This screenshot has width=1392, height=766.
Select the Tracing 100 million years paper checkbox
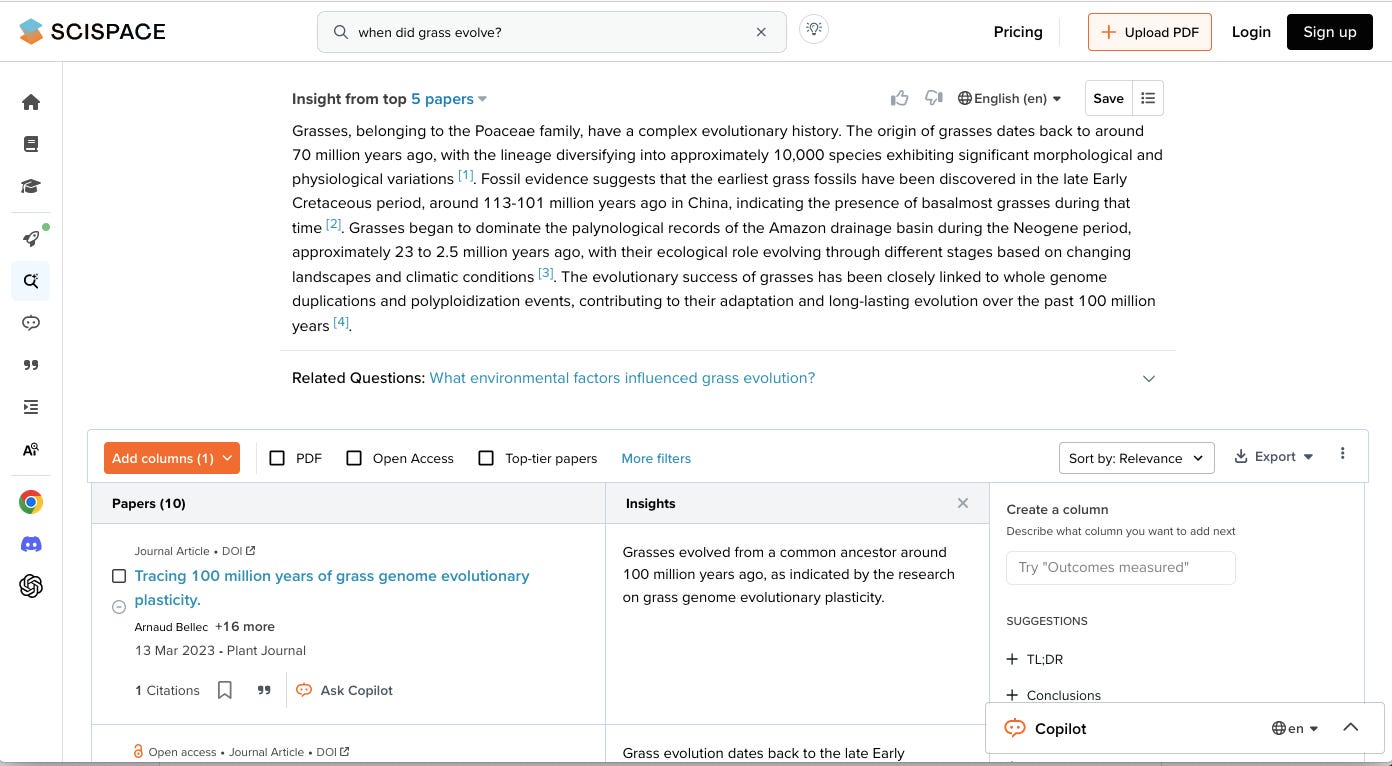119,576
